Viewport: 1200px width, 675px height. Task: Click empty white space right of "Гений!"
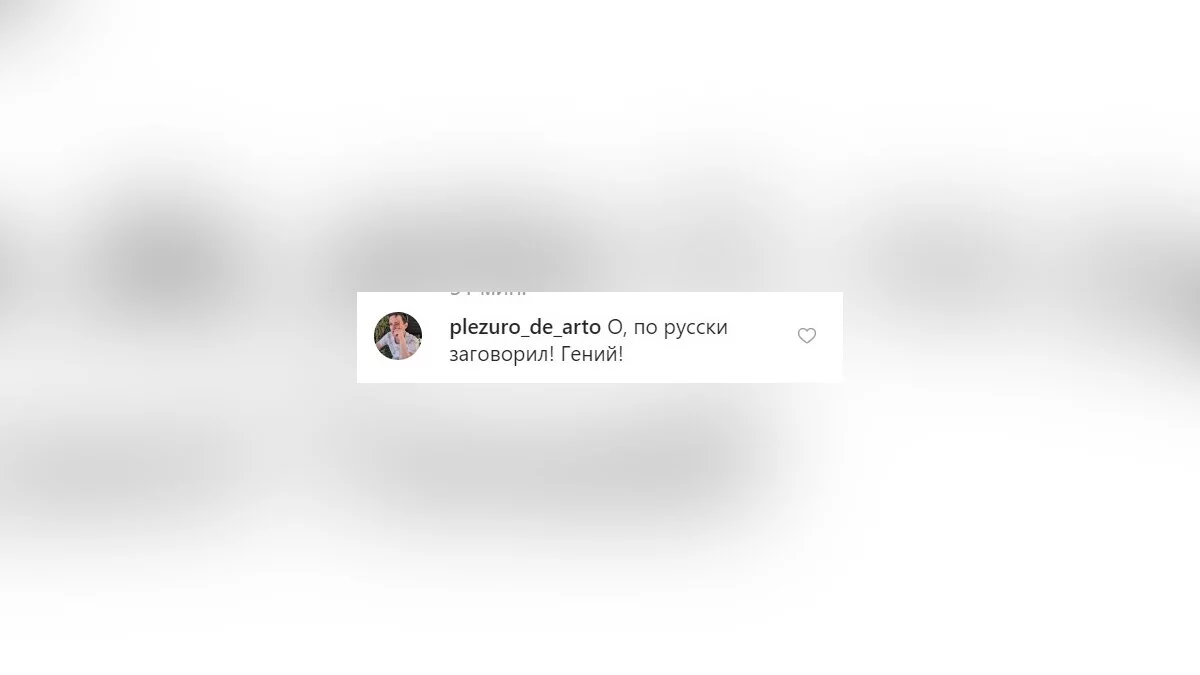tap(700, 356)
